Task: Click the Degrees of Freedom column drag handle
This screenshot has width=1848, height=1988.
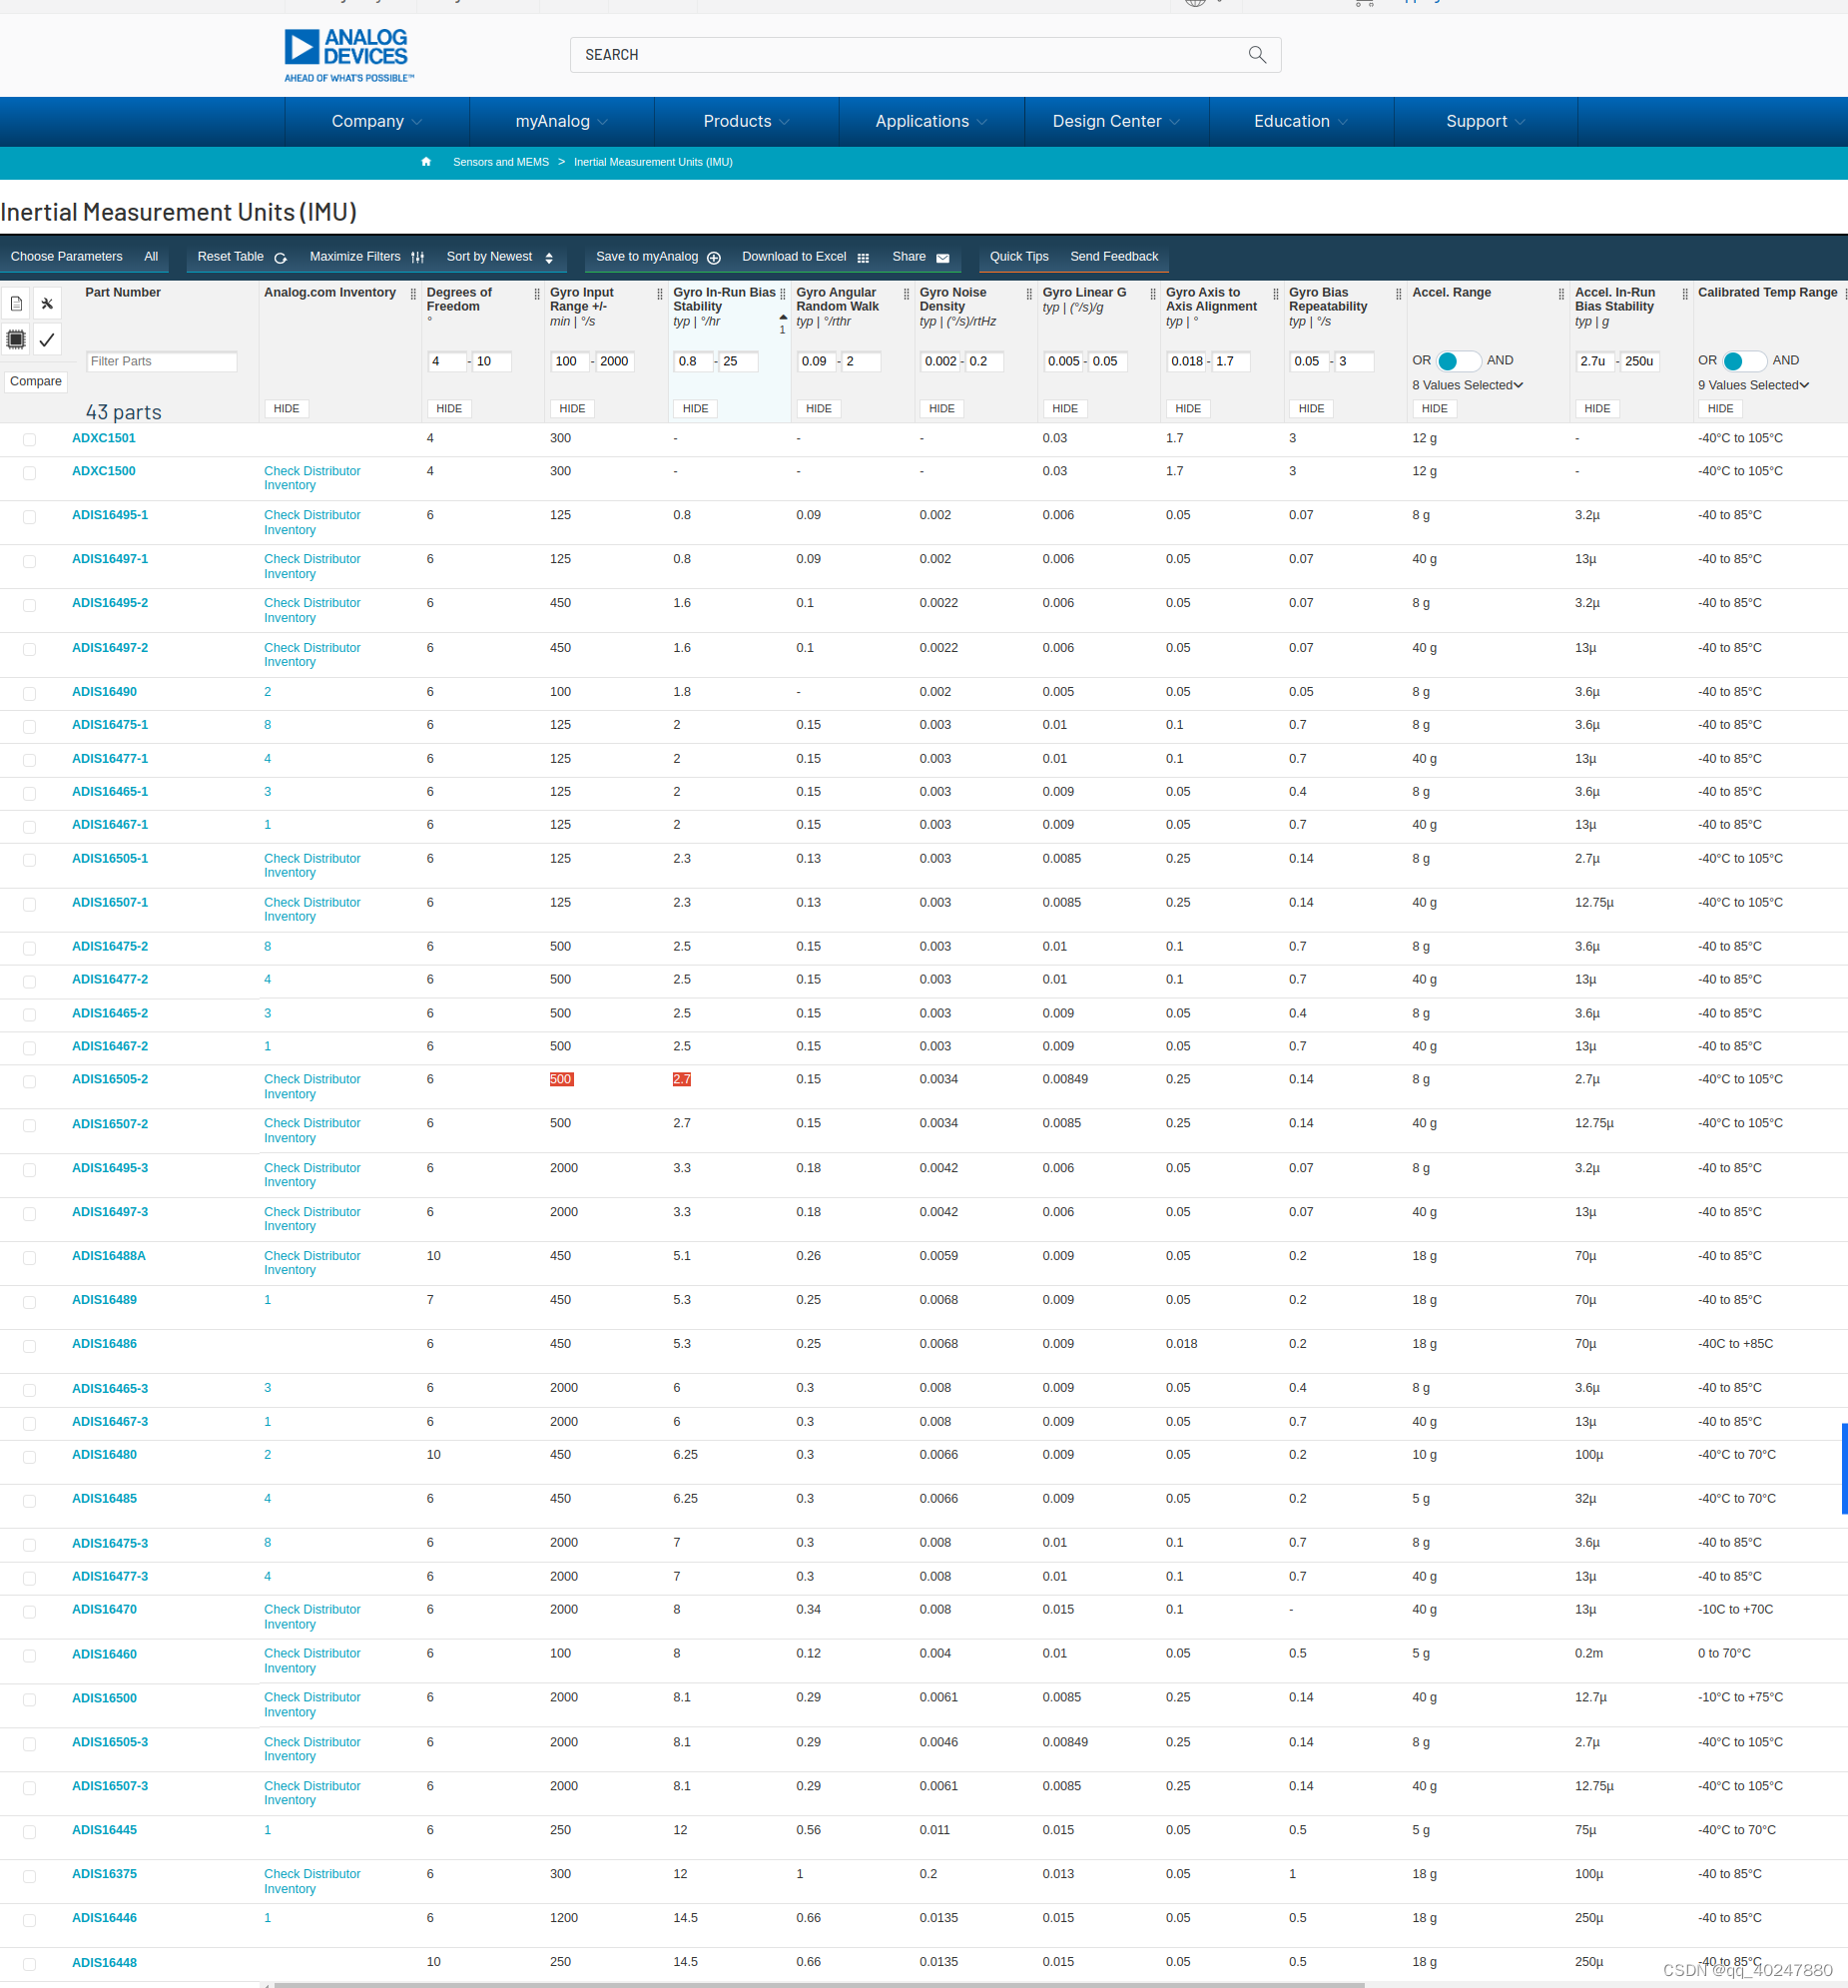Action: point(537,294)
